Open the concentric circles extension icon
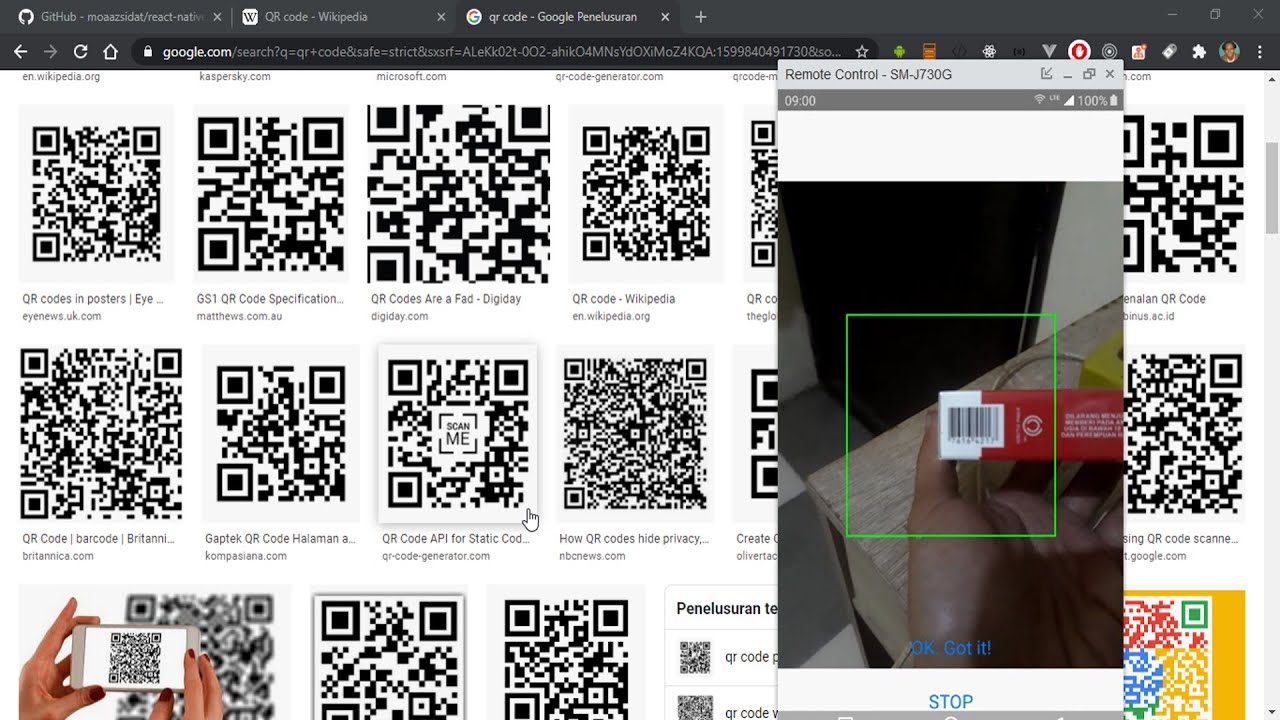This screenshot has height=720, width=1280. pyautogui.click(x=1109, y=51)
